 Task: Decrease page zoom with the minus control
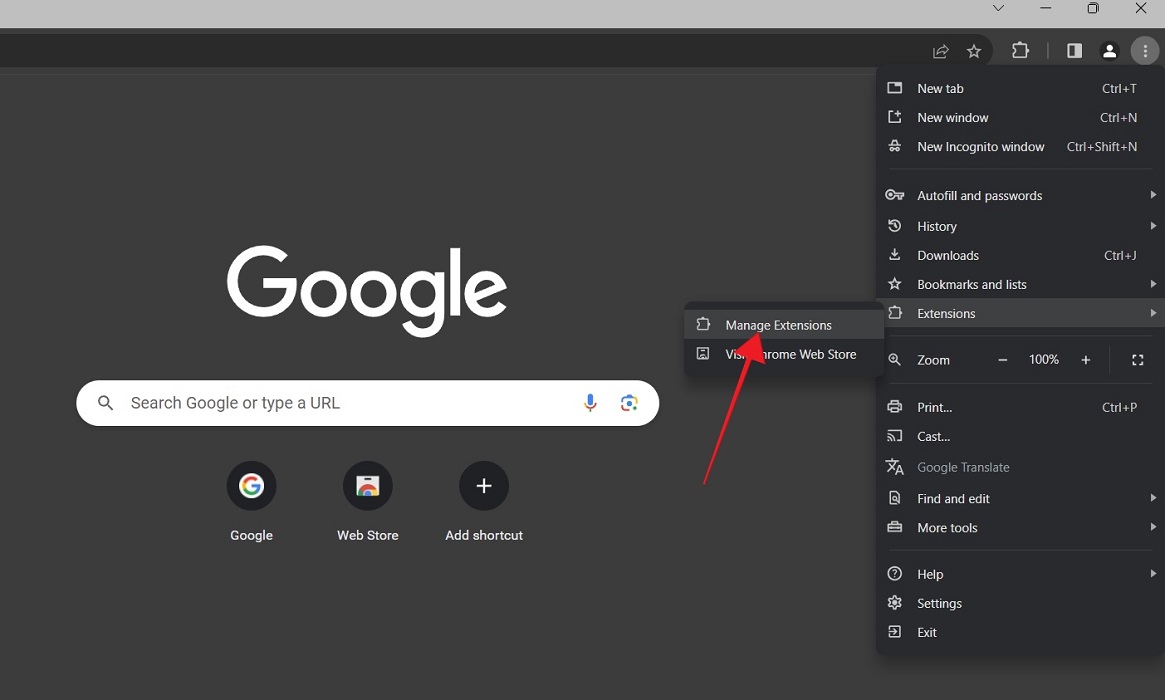(1001, 359)
